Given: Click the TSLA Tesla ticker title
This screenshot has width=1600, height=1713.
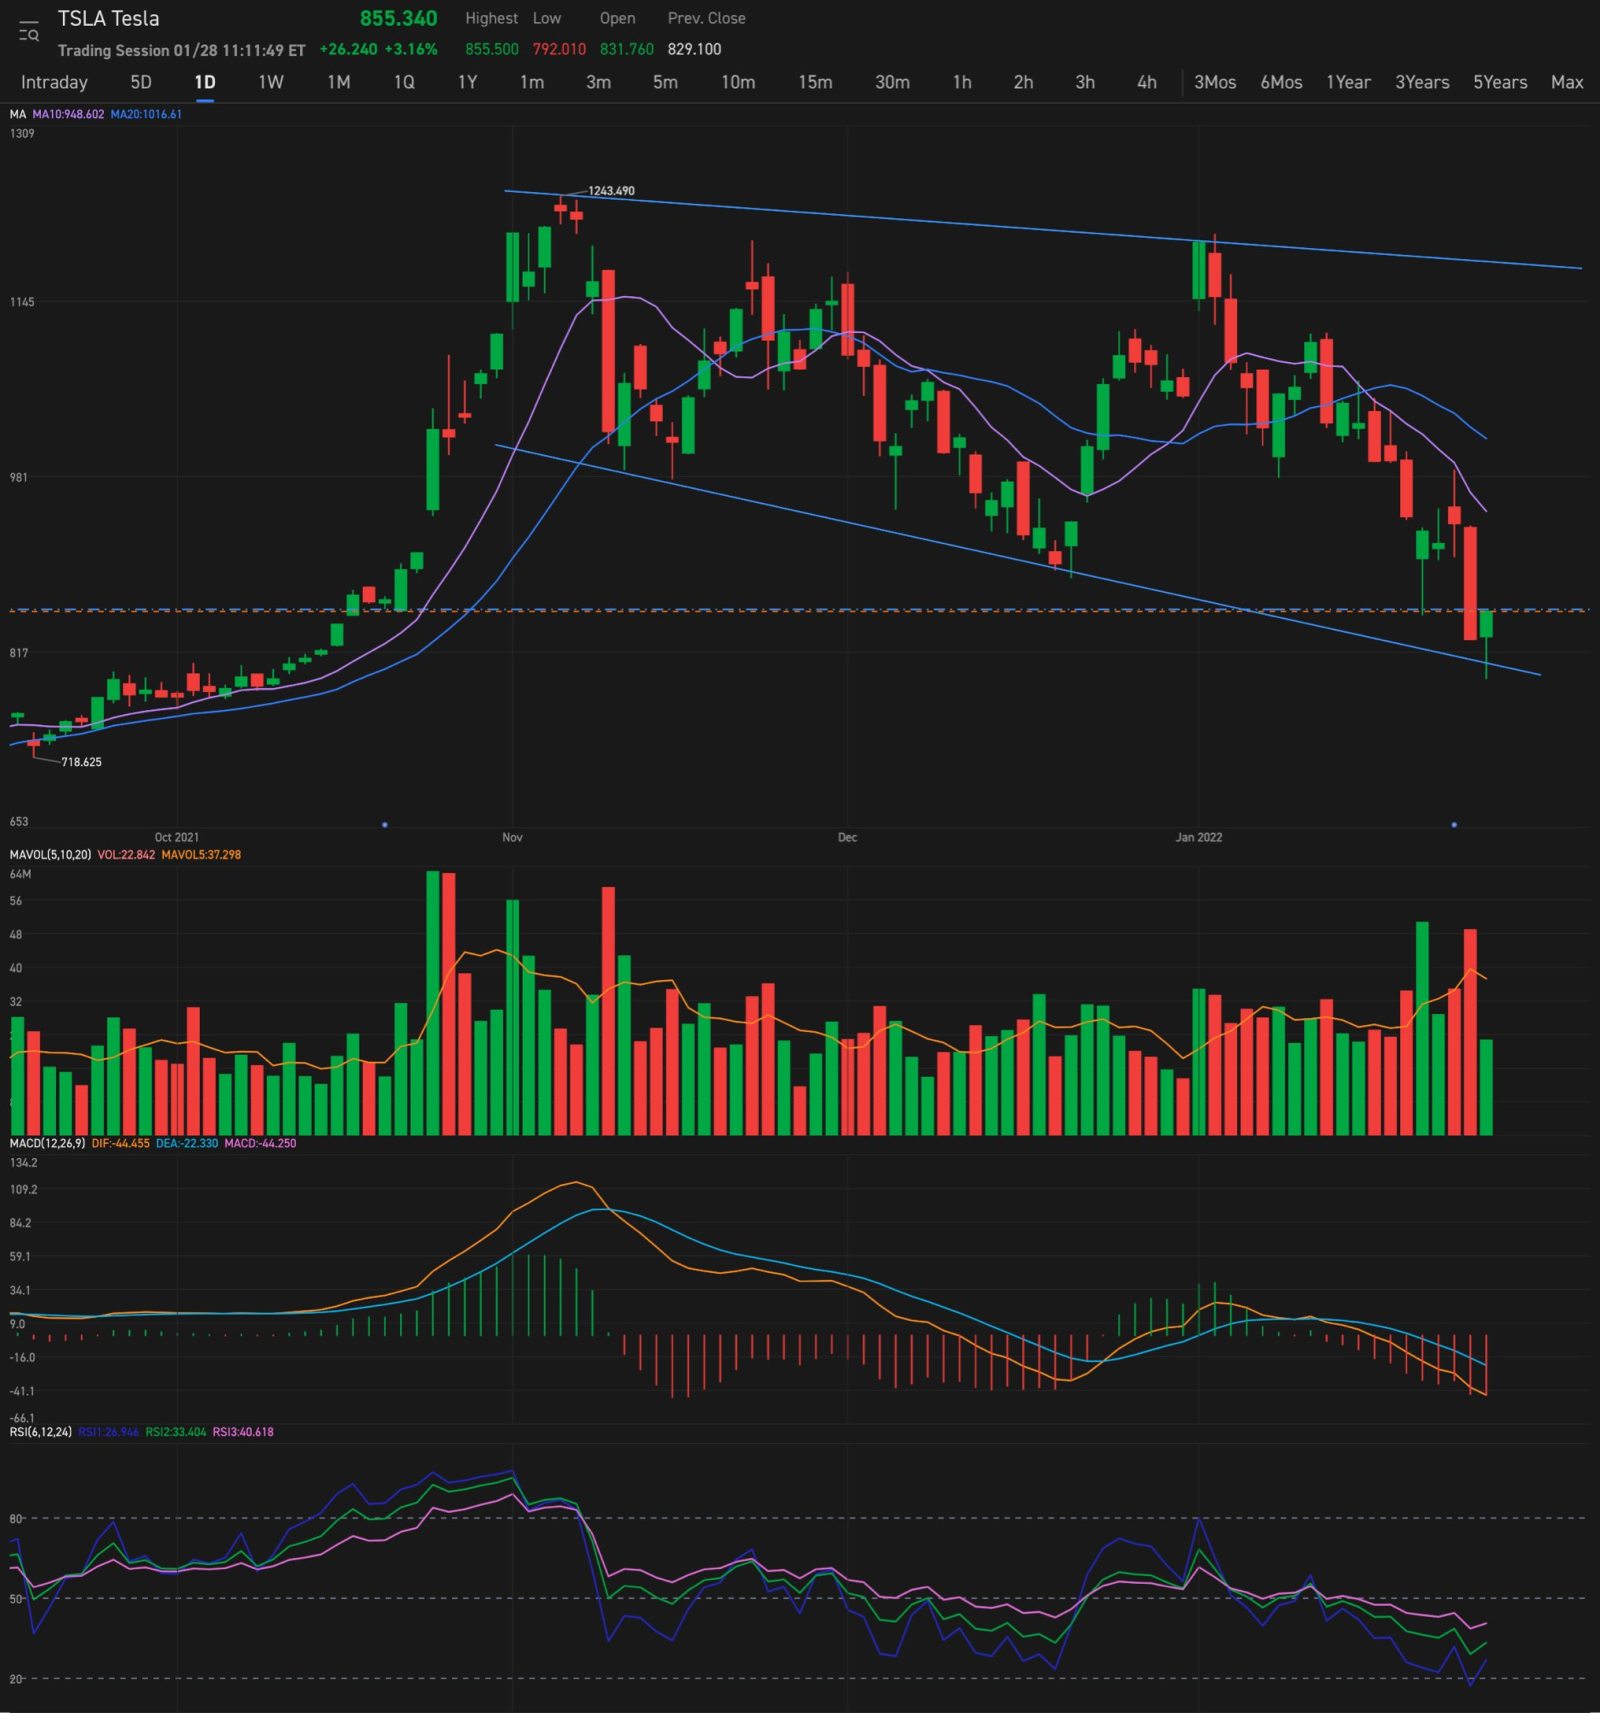Looking at the screenshot, I should pyautogui.click(x=108, y=19).
